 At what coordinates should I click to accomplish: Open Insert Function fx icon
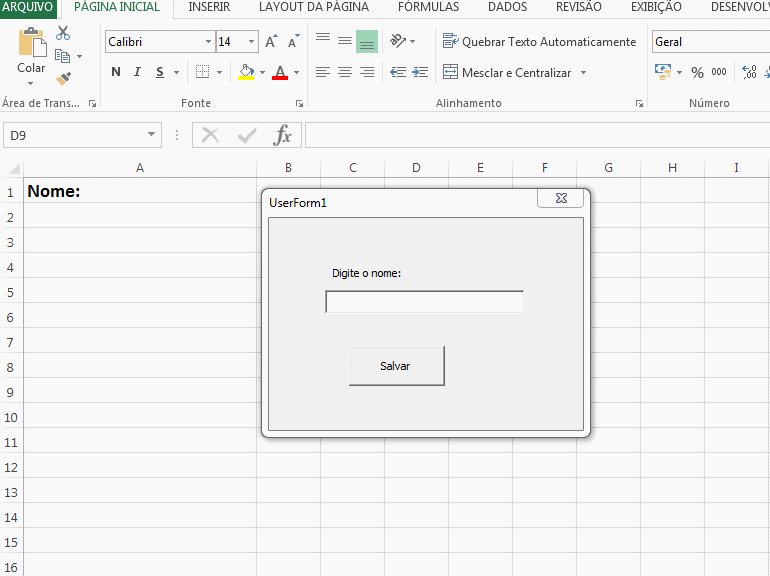click(x=283, y=135)
